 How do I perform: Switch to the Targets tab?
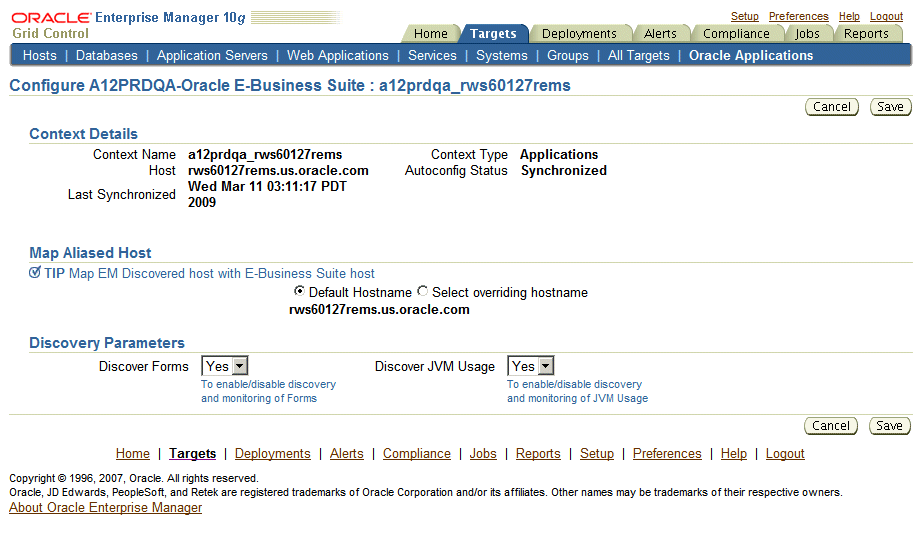[x=493, y=34]
